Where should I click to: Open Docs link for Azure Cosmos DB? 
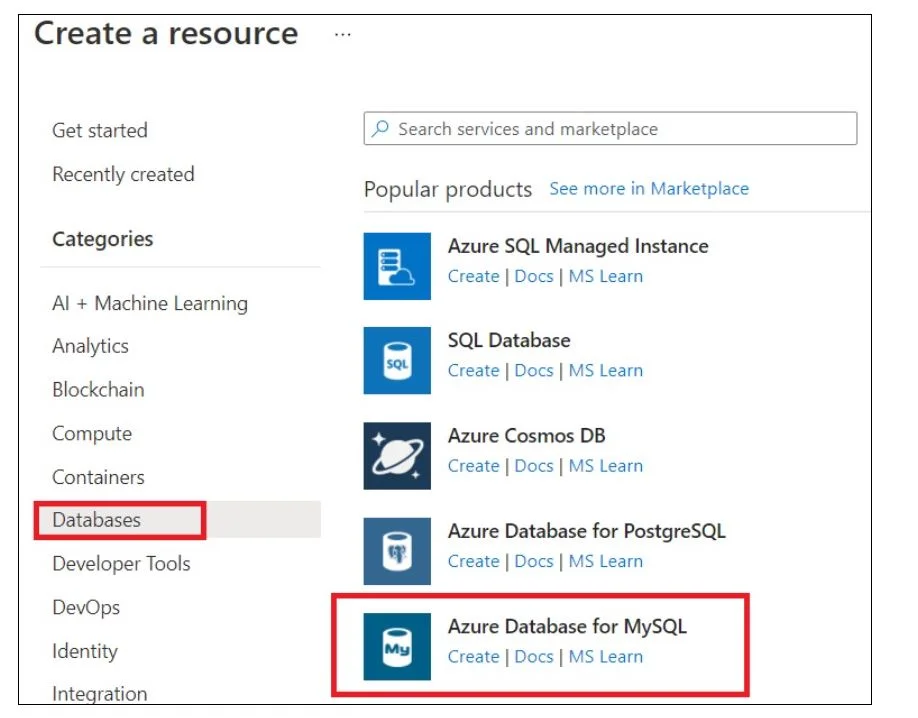click(x=534, y=466)
